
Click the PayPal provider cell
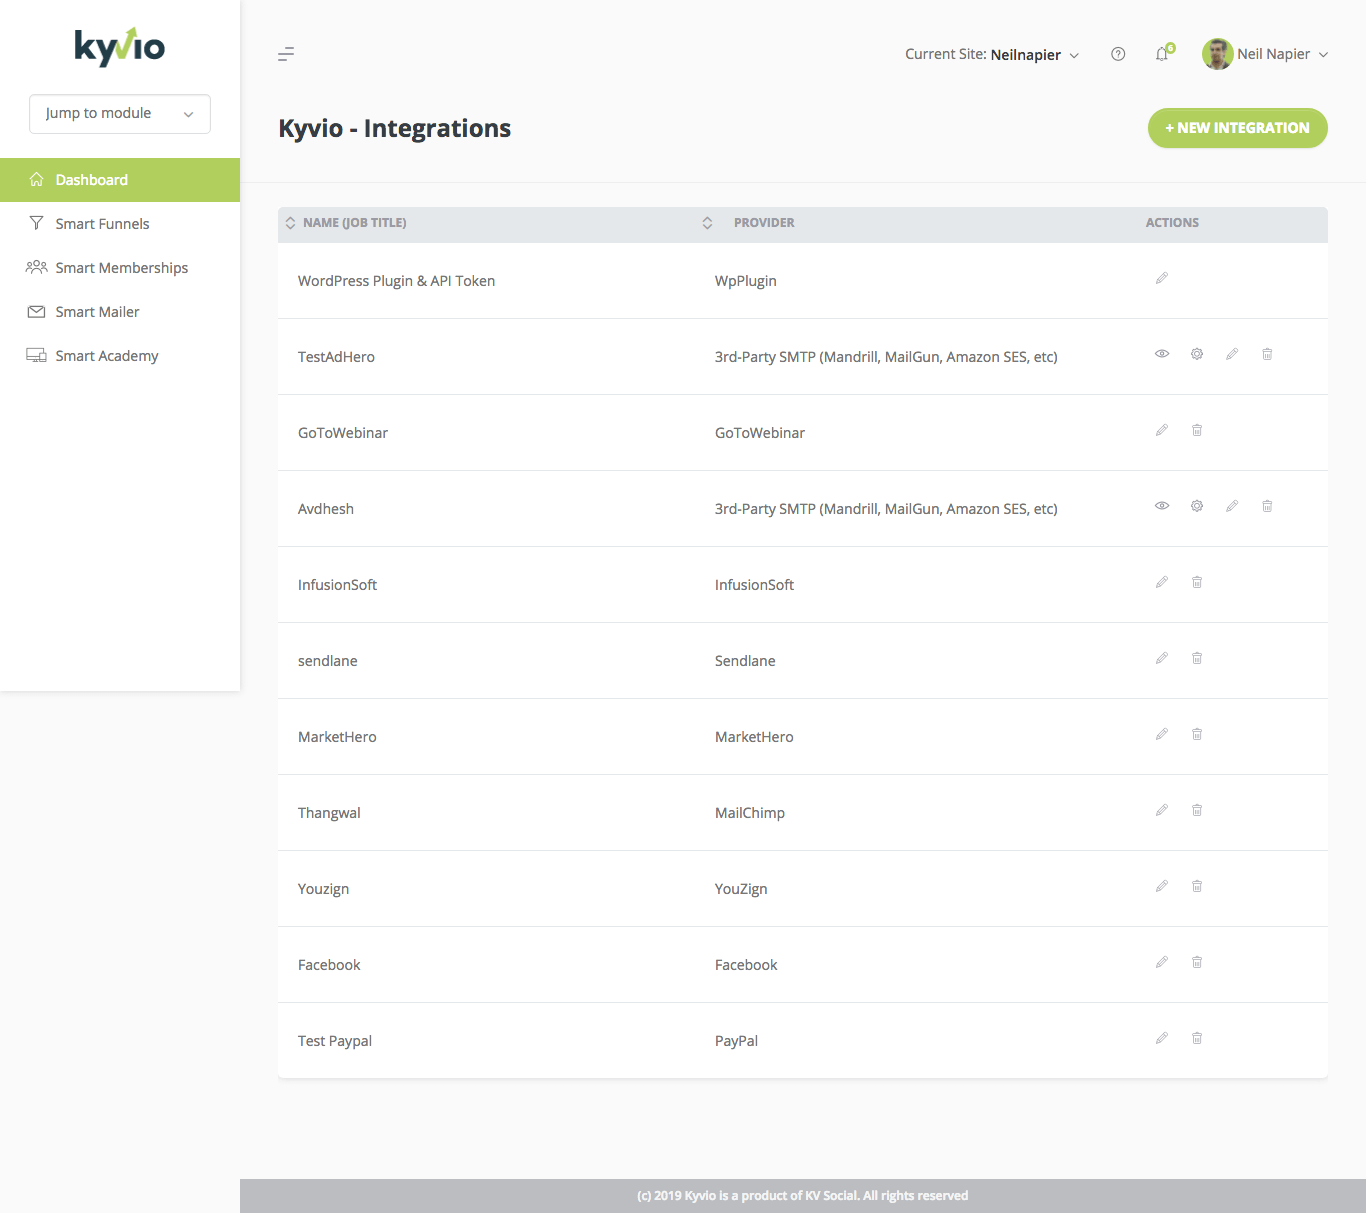click(736, 1041)
